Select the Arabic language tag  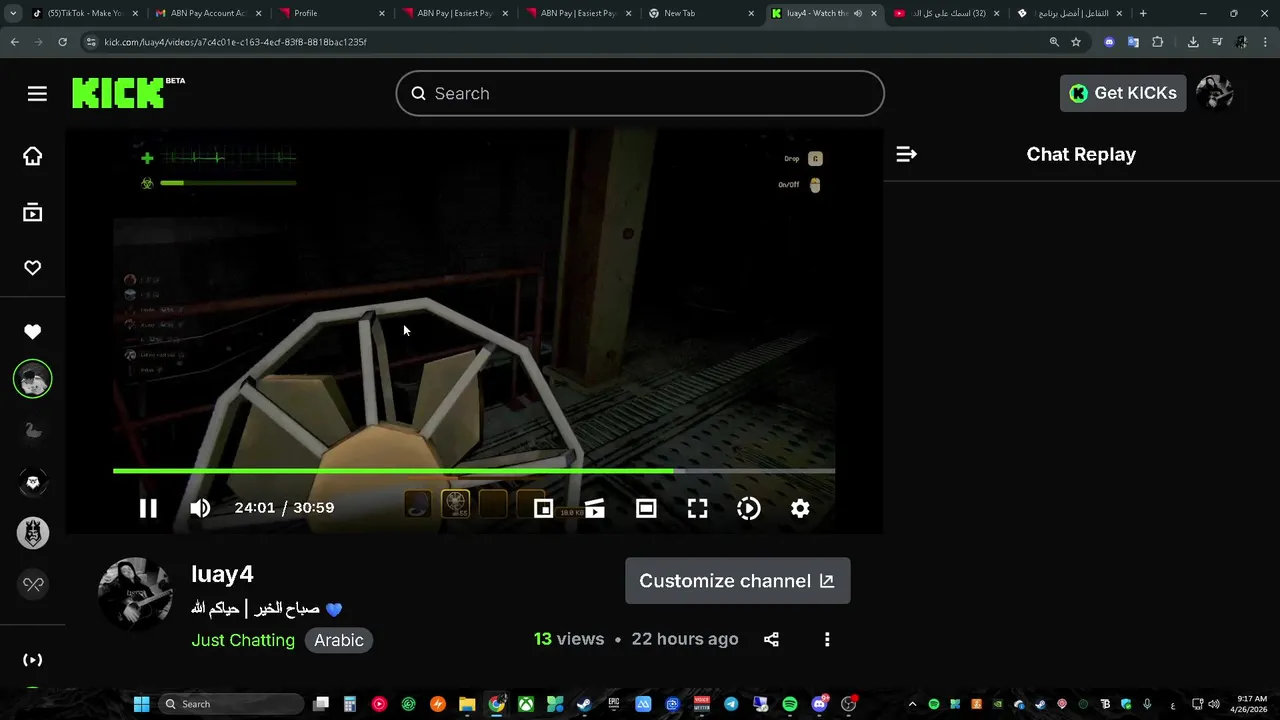point(339,640)
